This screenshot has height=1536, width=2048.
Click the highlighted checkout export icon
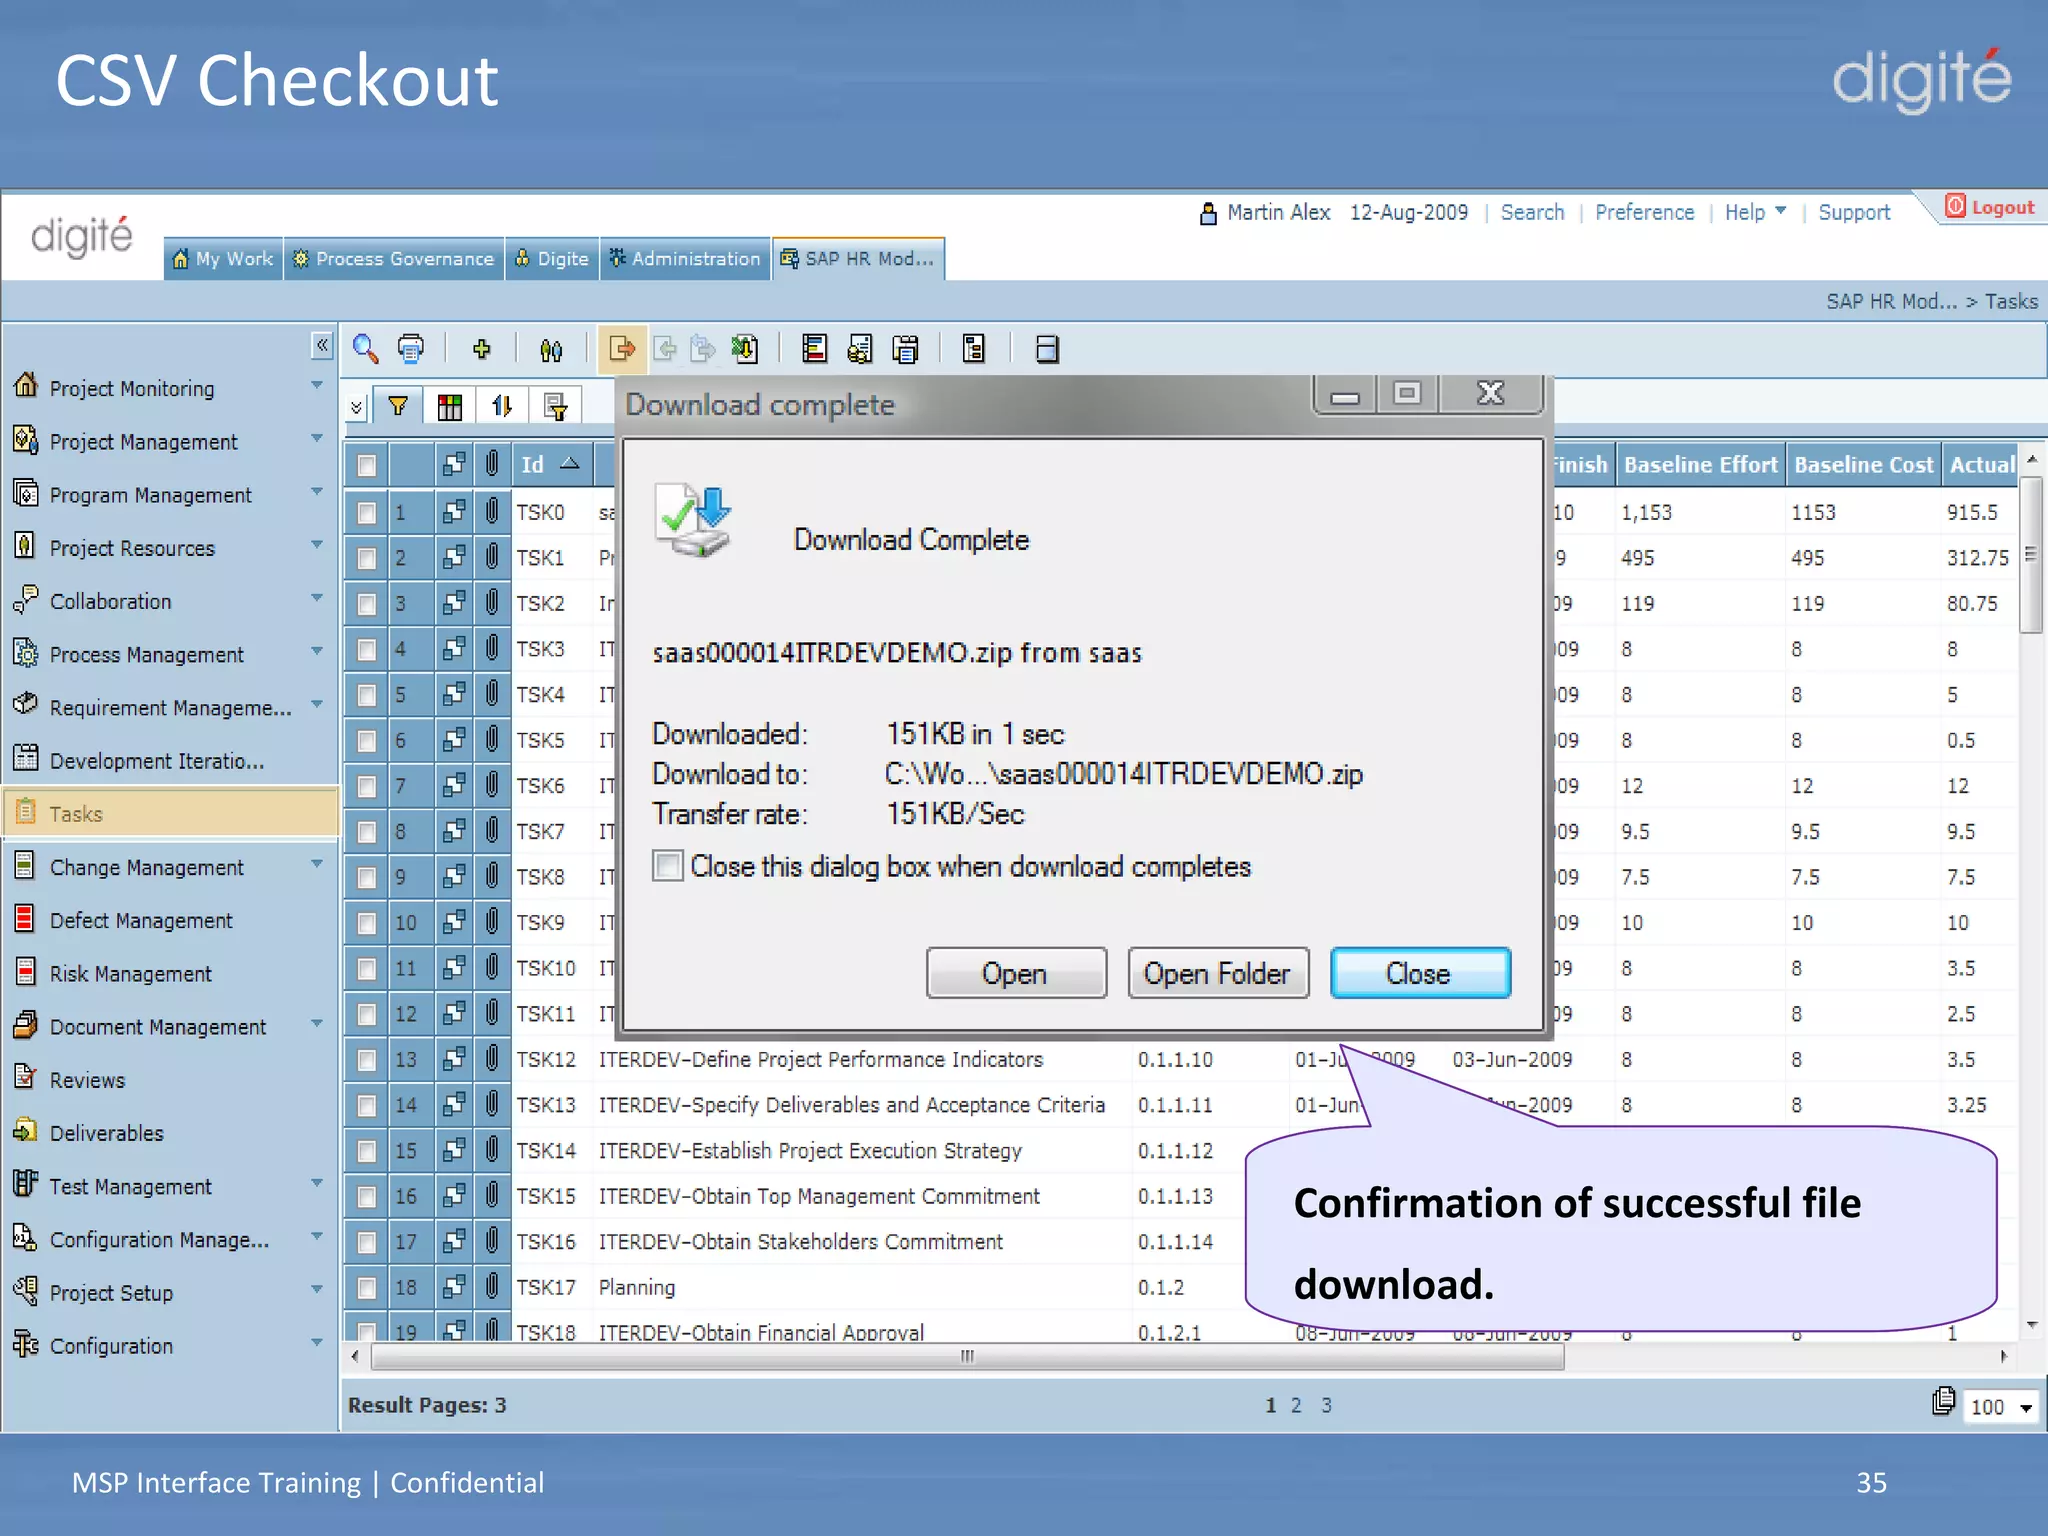[x=622, y=349]
